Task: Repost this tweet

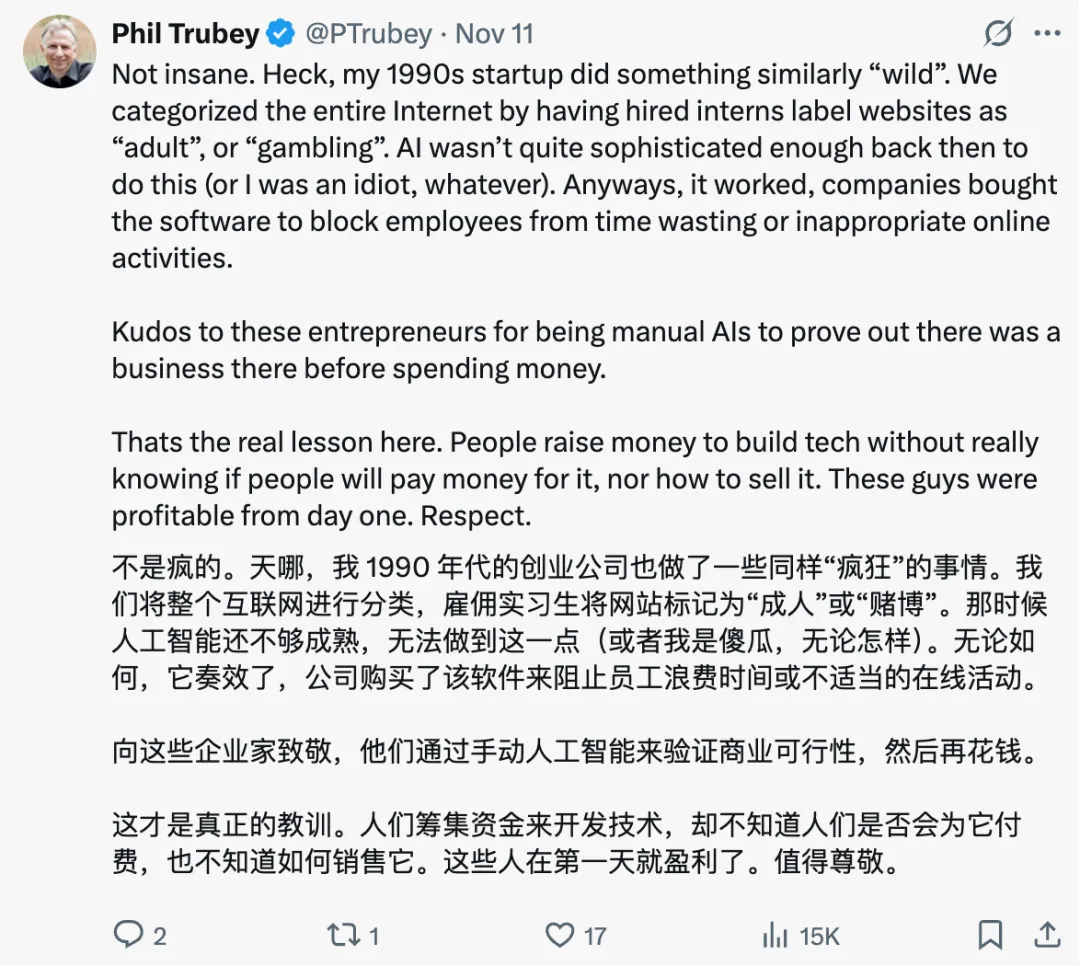Action: tap(345, 935)
